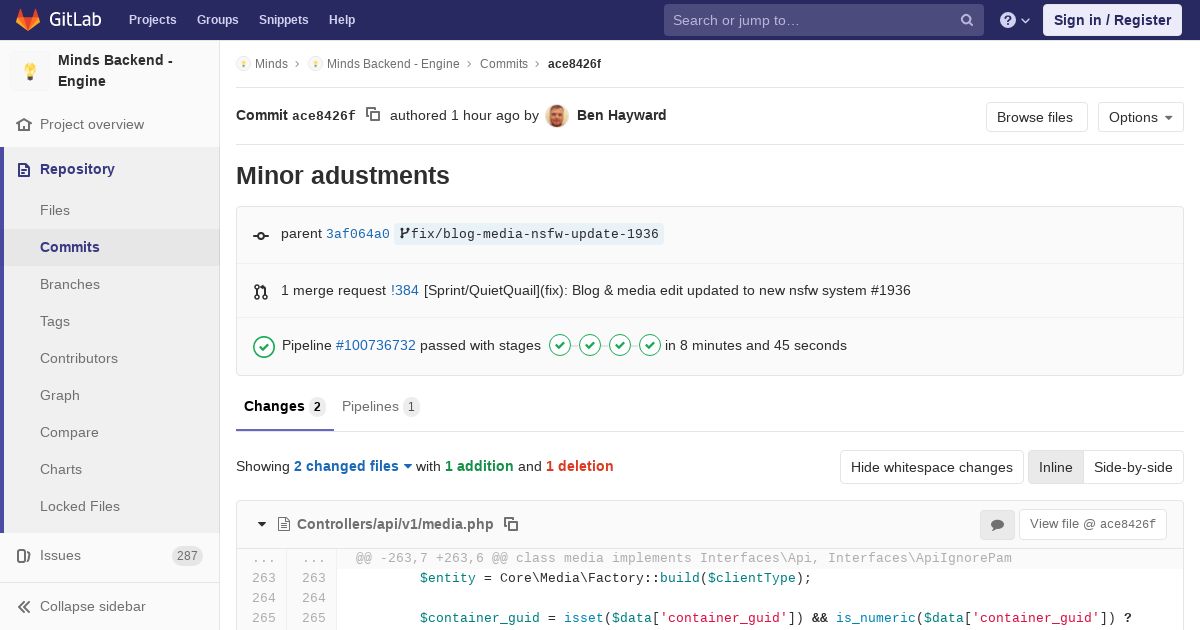Open Commits in the Repository sidebar
Viewport: 1200px width, 630px height.
70,247
